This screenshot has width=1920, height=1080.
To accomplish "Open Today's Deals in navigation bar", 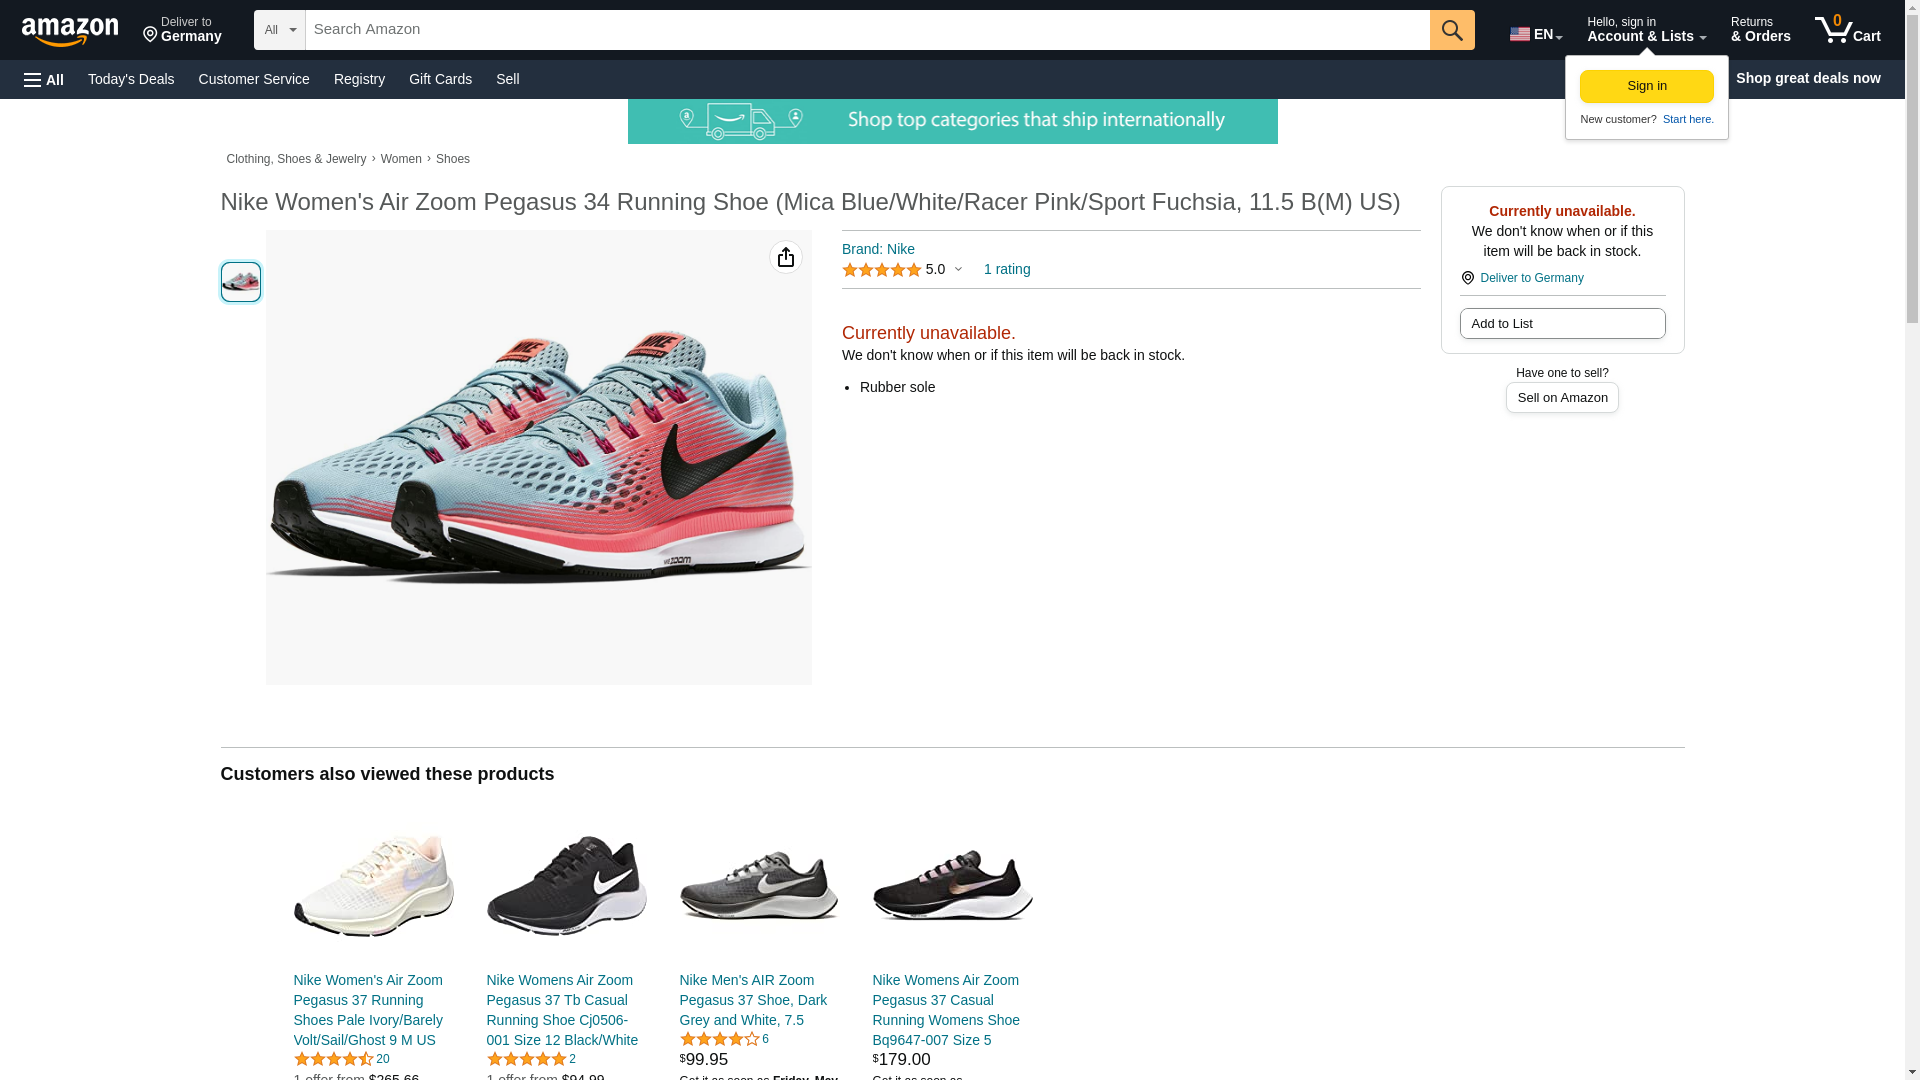I will pyautogui.click(x=131, y=79).
